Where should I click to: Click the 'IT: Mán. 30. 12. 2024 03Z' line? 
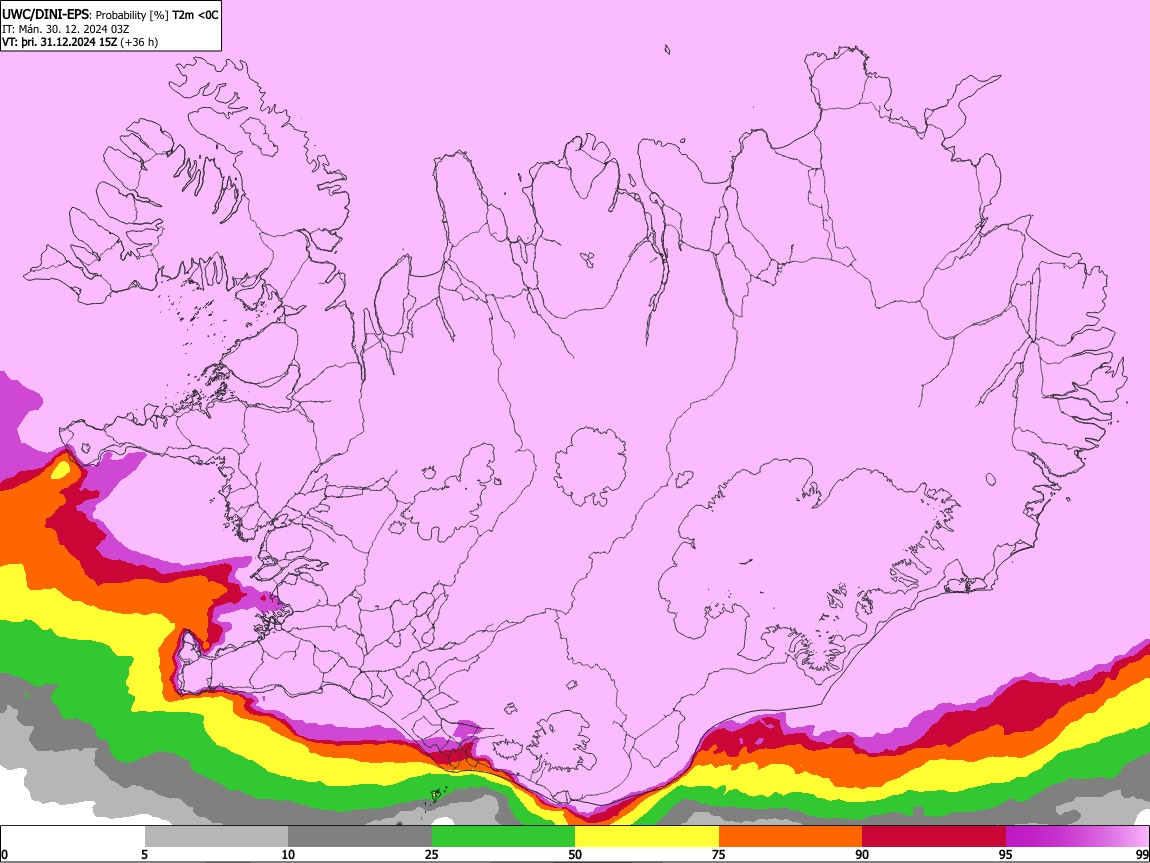65,29
